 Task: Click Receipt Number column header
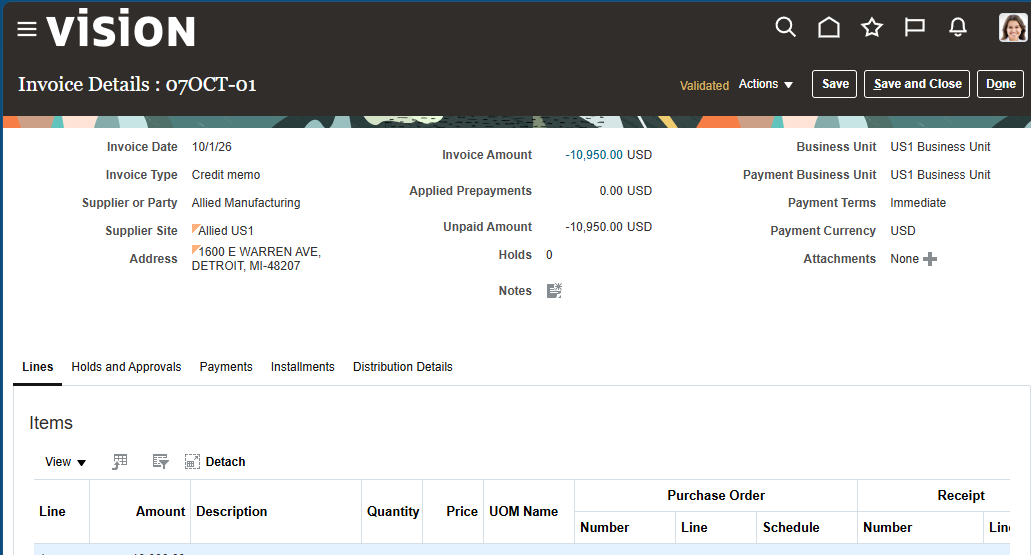(x=921, y=527)
